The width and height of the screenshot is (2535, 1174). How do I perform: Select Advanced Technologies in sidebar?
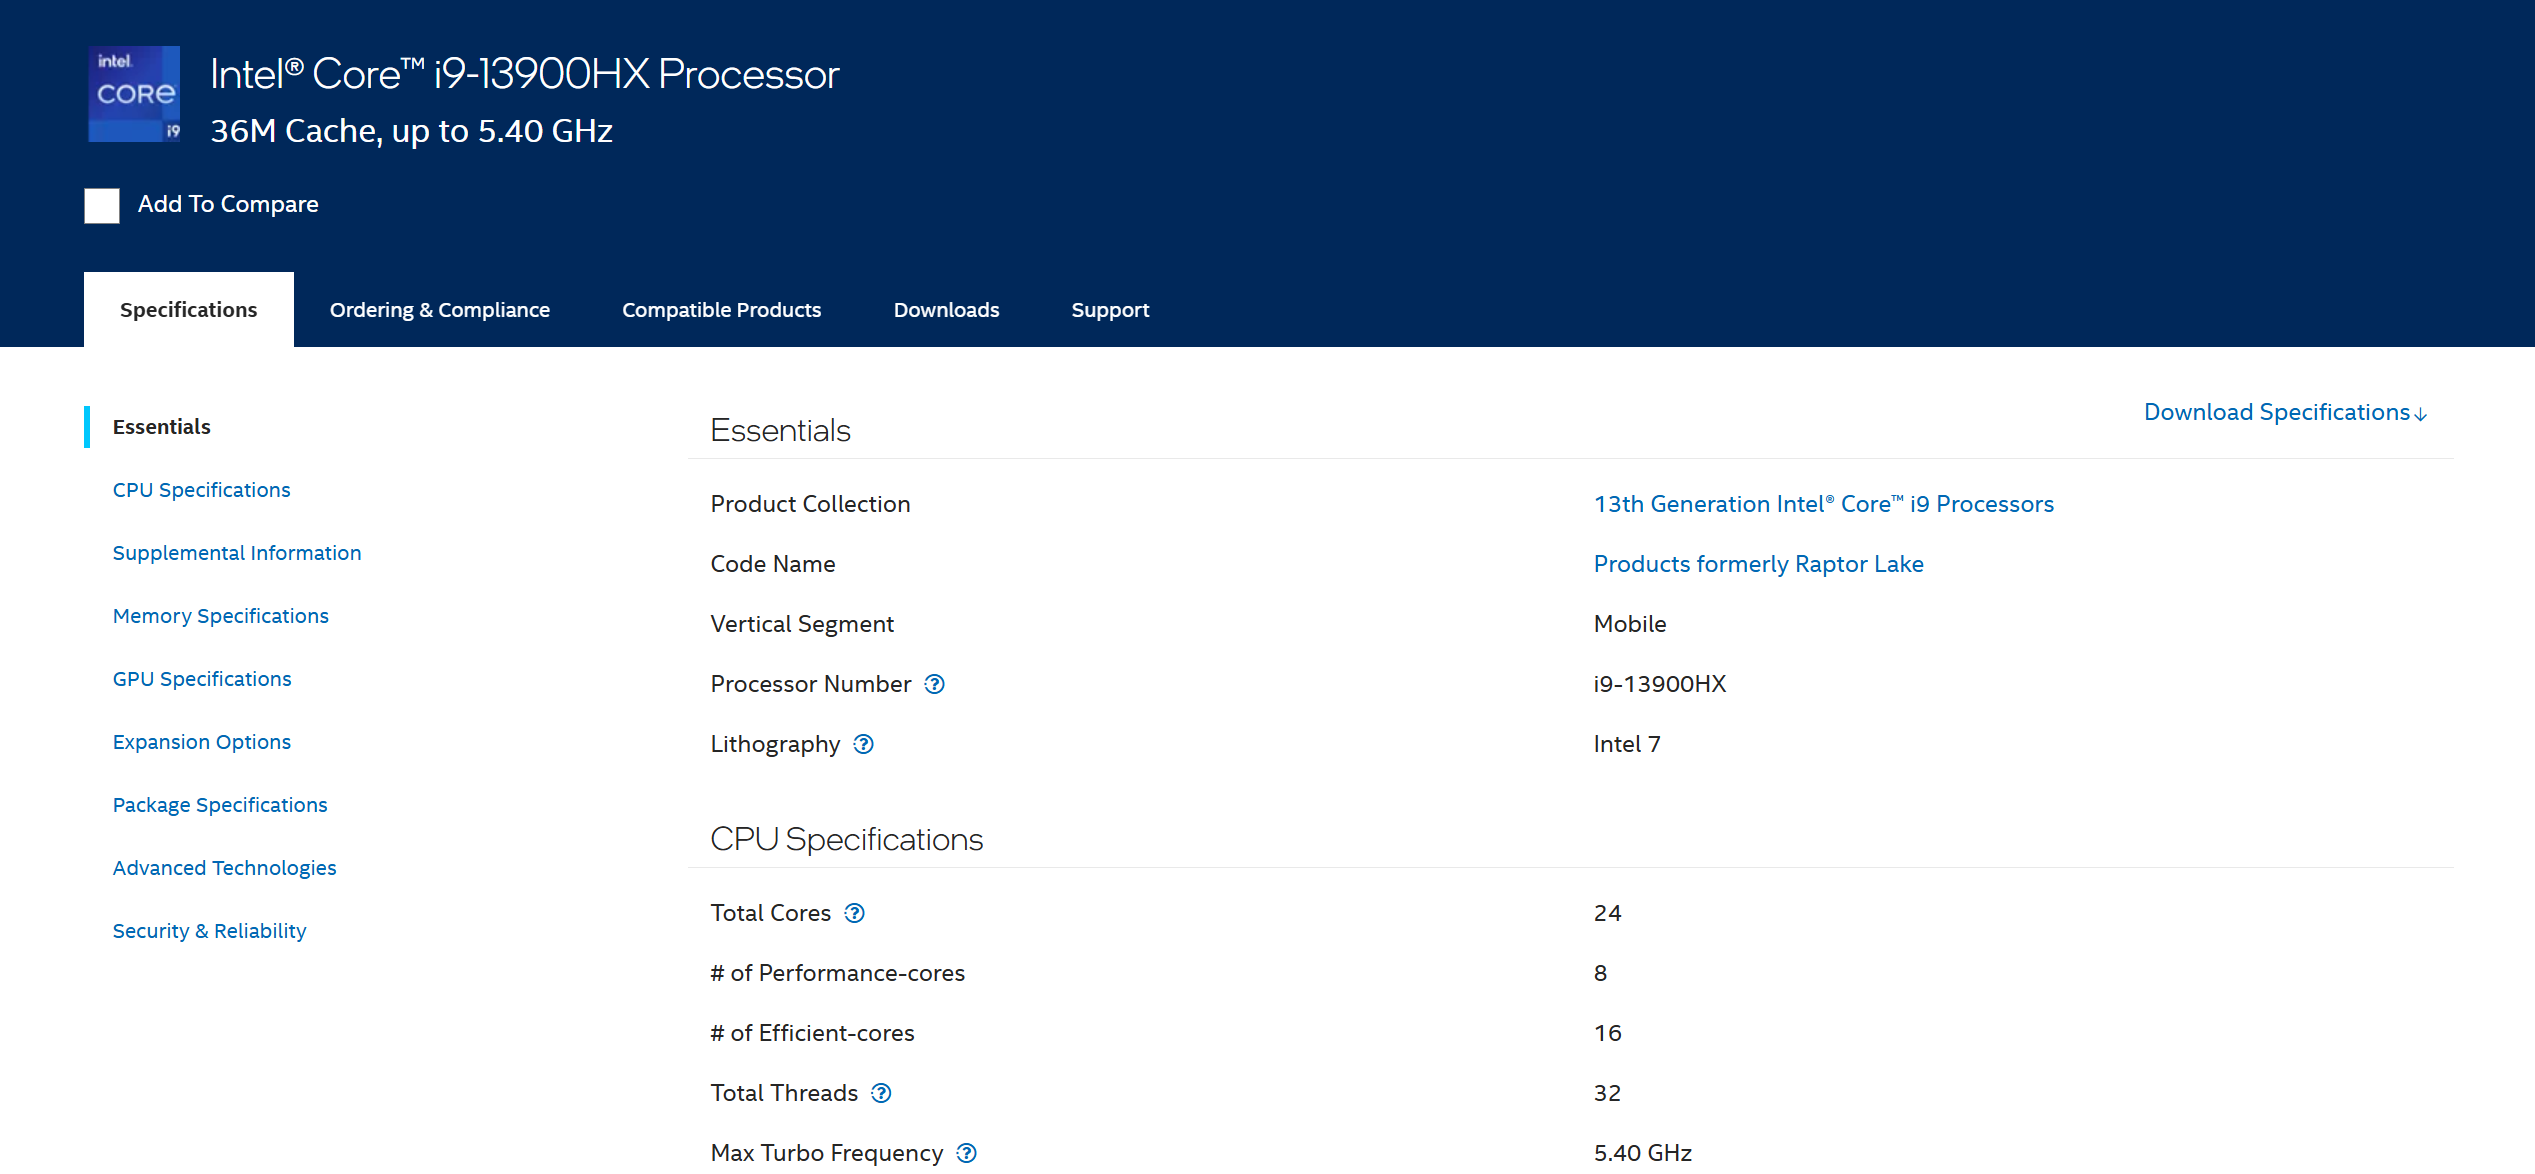coord(224,868)
